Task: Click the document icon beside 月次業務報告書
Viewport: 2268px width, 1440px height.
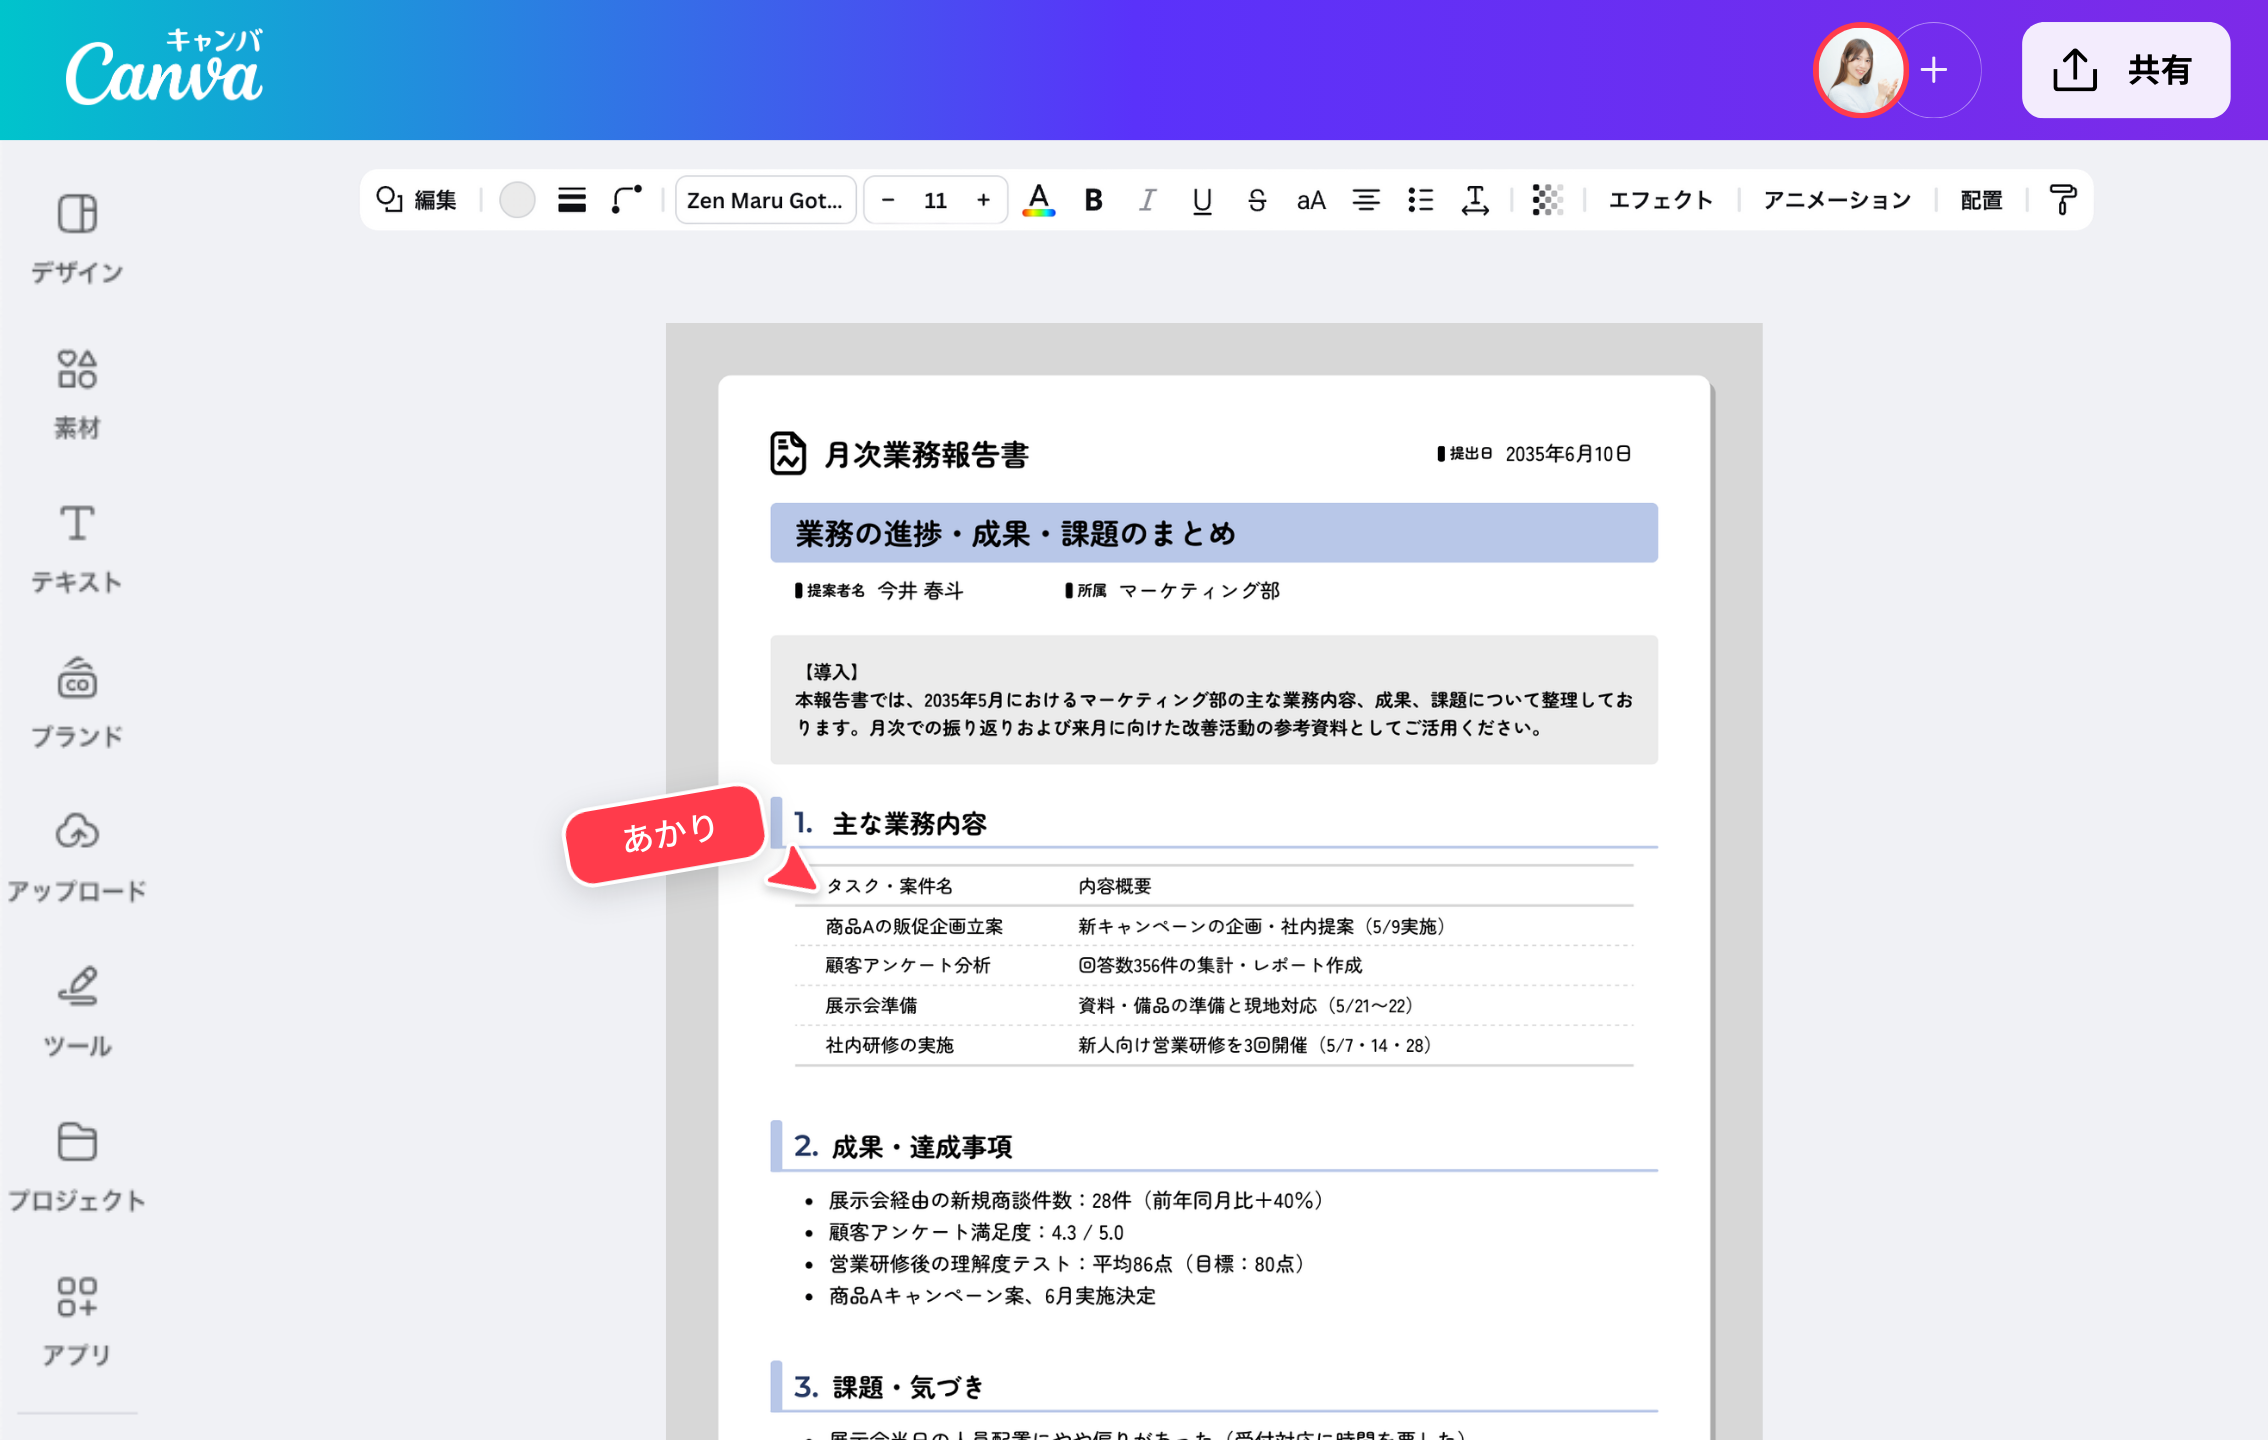Action: [x=788, y=454]
